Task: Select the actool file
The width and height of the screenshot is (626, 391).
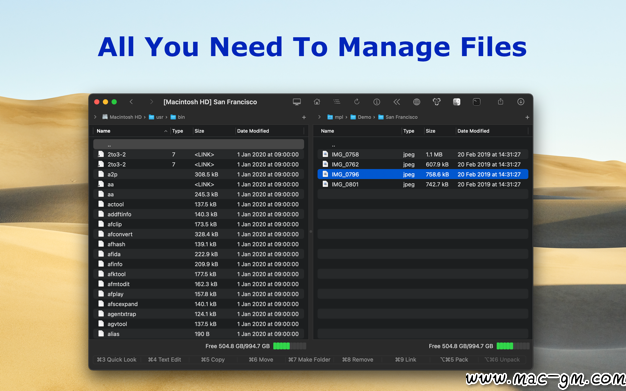Action: [x=198, y=204]
